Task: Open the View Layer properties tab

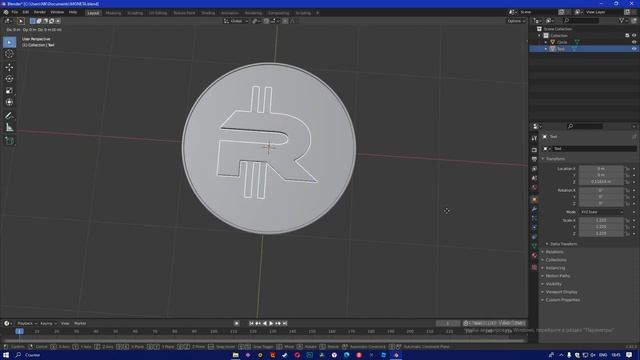Action: [534, 169]
